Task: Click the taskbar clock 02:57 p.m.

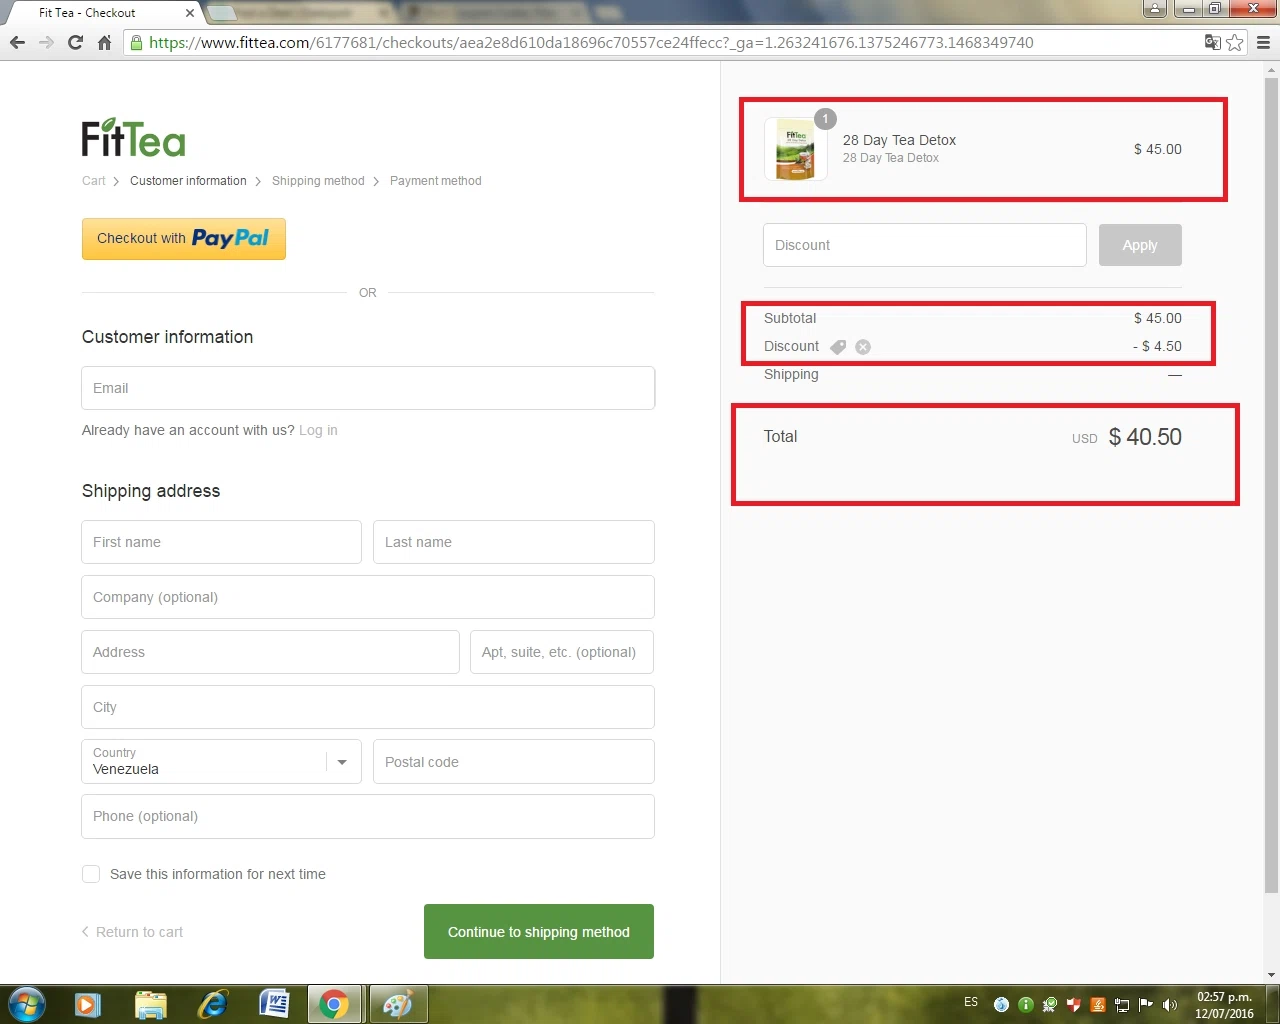Action: (x=1224, y=997)
